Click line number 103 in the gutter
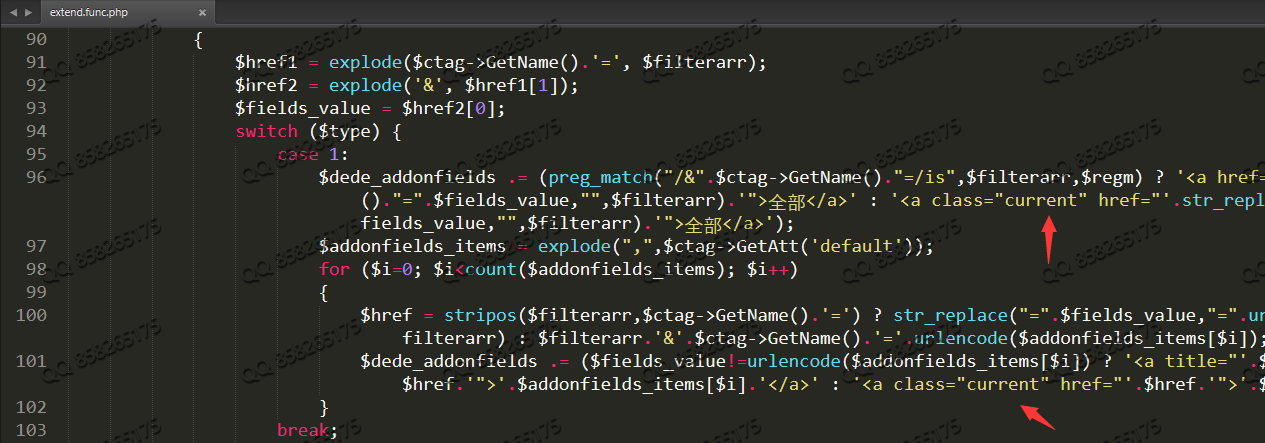 [x=35, y=430]
